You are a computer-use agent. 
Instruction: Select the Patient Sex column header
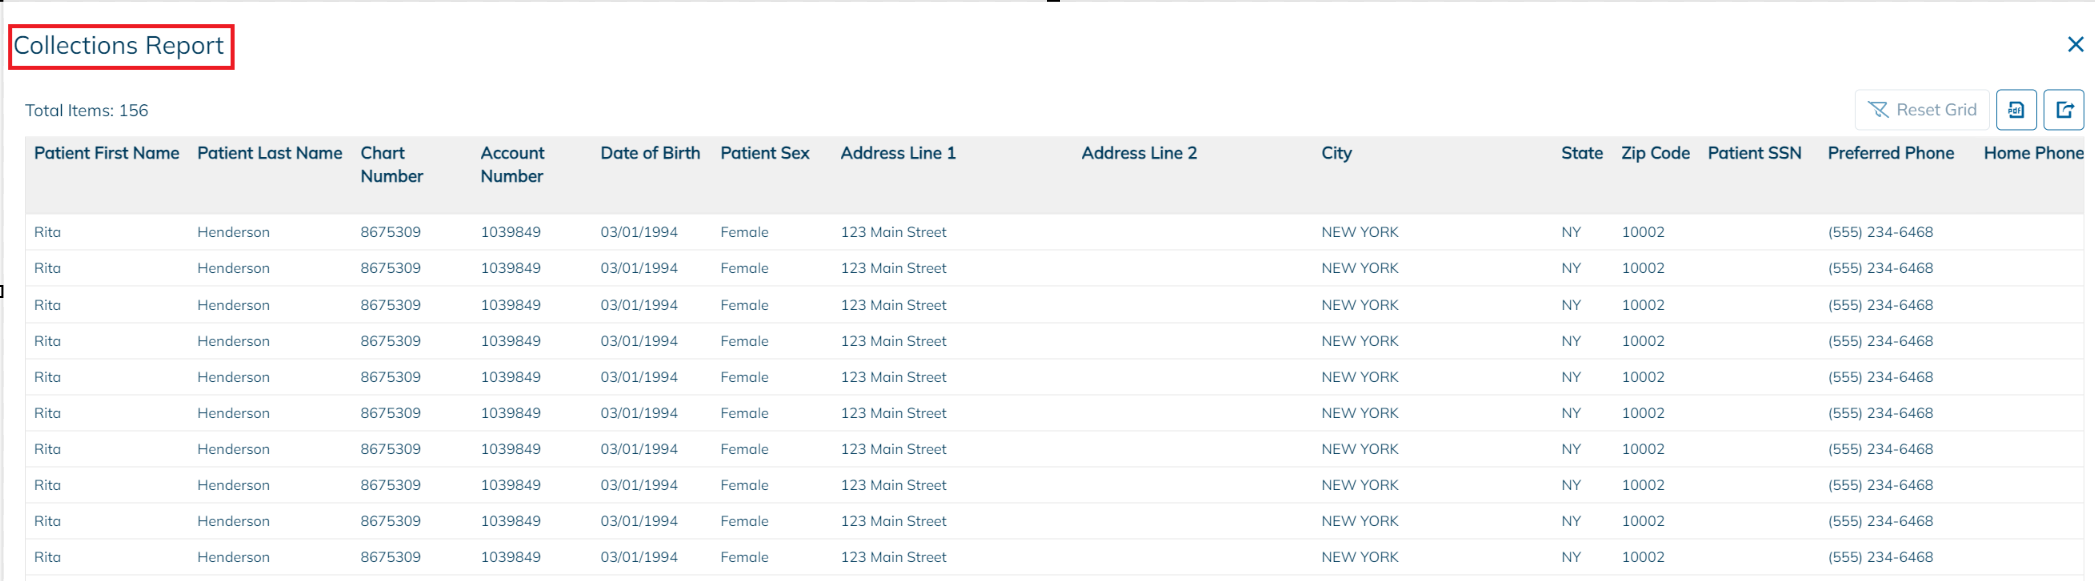click(765, 153)
